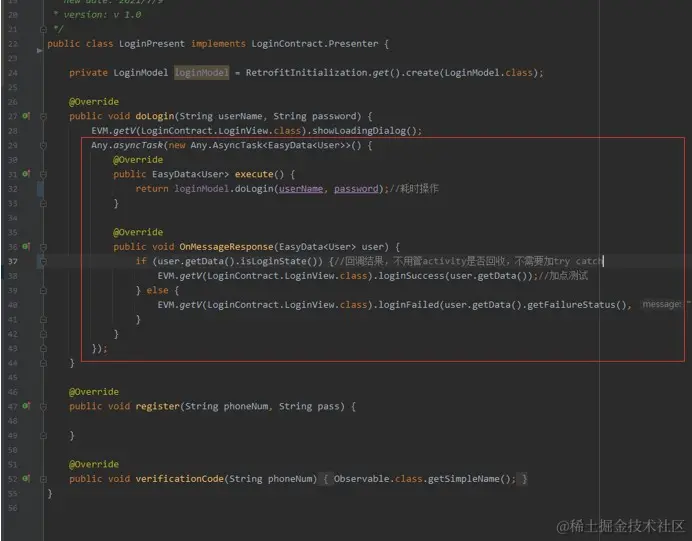Click the change marker in gutter at line 32
Viewport: 692px width, 541px height.
pyautogui.click(x=40, y=189)
